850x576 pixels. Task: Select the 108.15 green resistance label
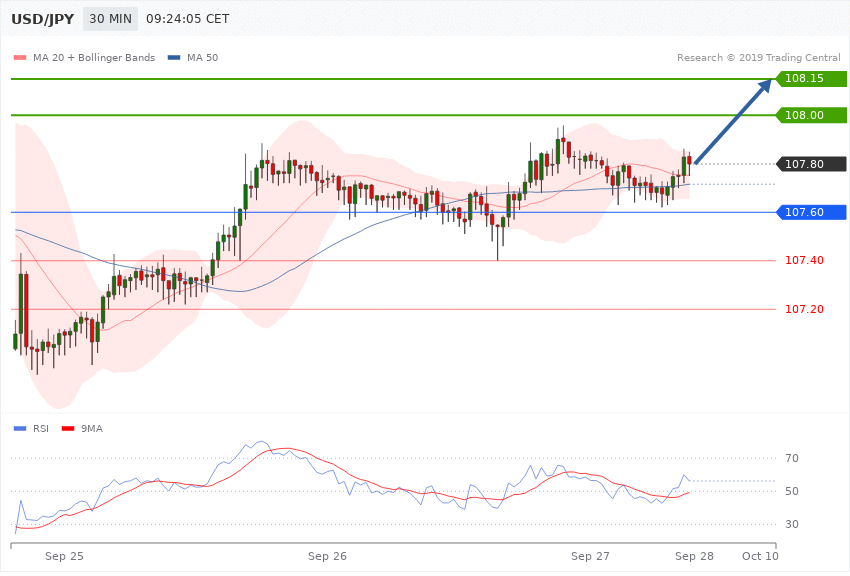tap(811, 79)
